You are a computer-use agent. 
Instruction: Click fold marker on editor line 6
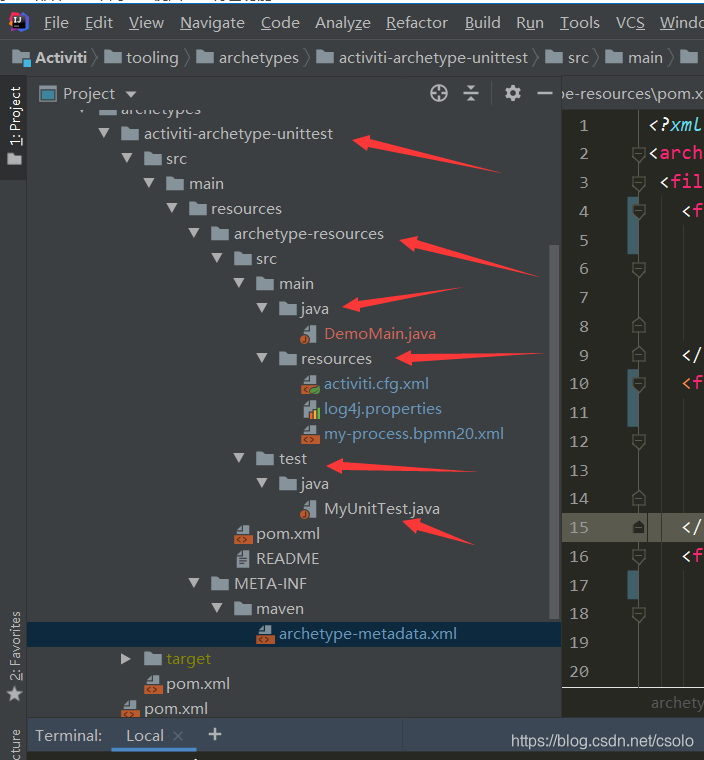[x=639, y=269]
